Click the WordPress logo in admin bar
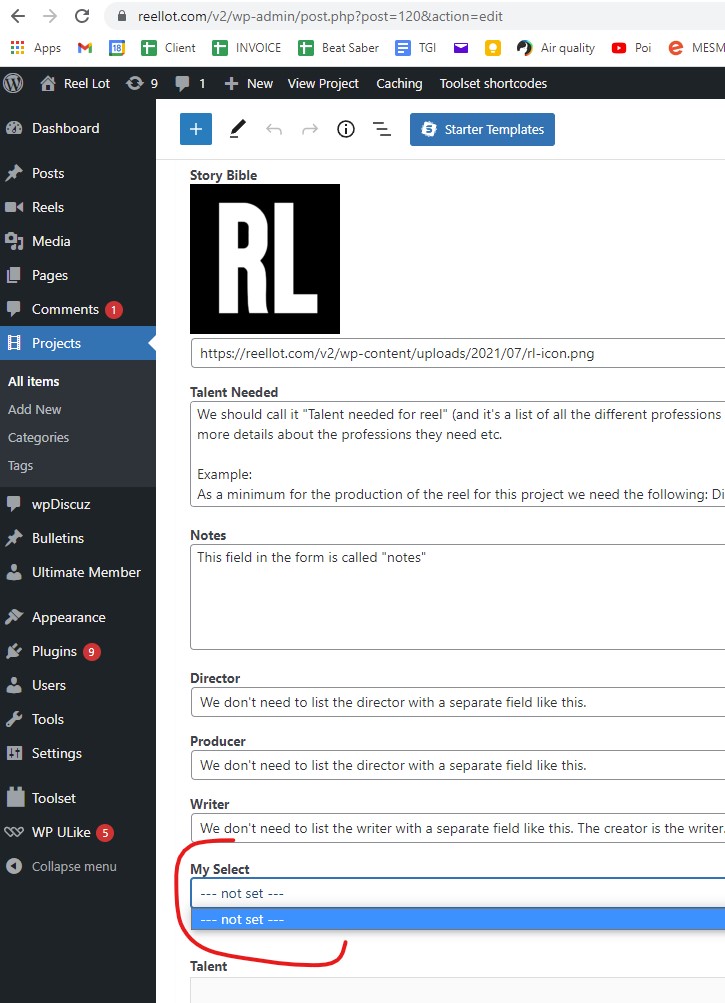The image size is (725, 1003). tap(13, 83)
